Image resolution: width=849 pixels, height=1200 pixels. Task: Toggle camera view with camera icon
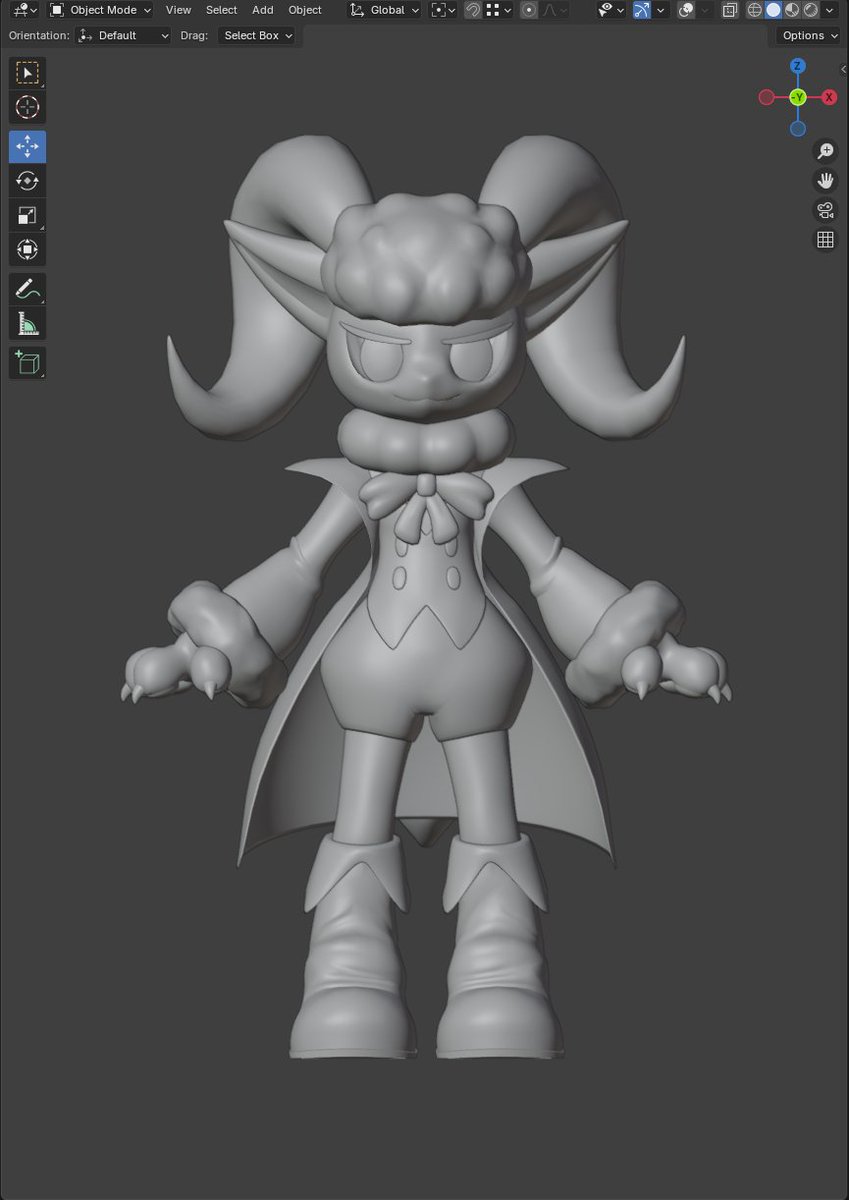click(825, 210)
